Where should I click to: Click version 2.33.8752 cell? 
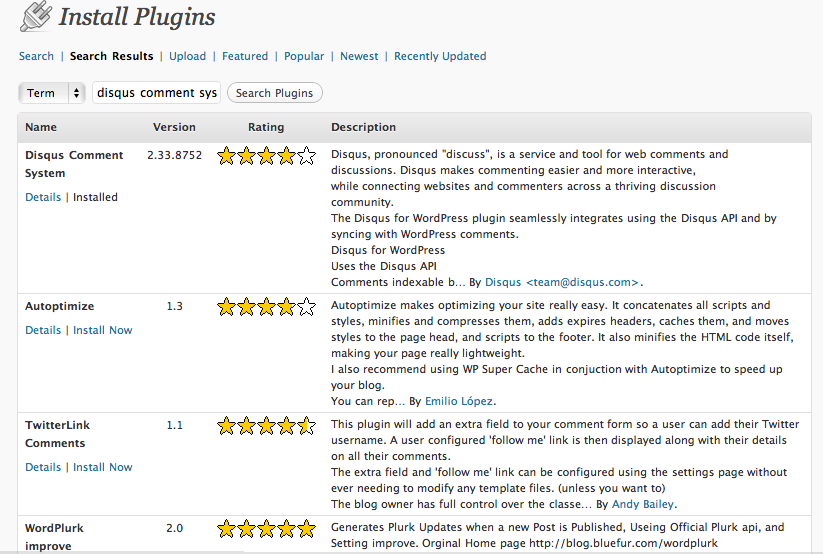click(174, 155)
